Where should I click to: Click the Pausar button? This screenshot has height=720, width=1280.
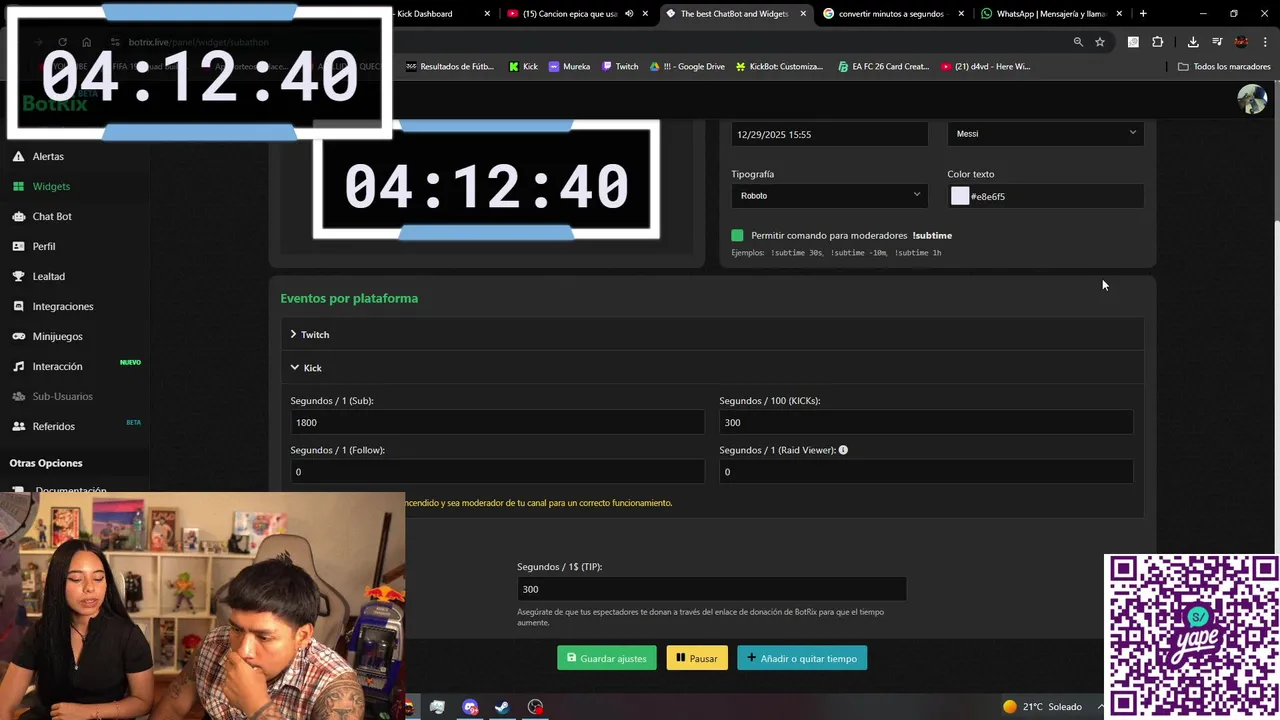tap(697, 658)
